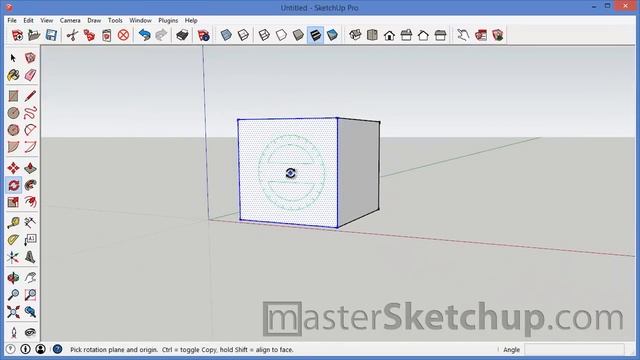Switch to Shaded face style

(x=298, y=35)
